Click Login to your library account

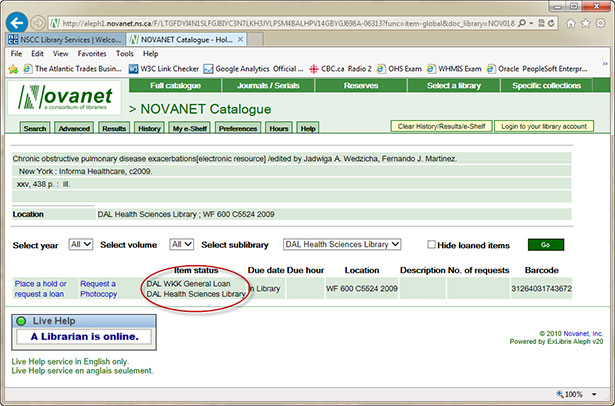tap(544, 127)
